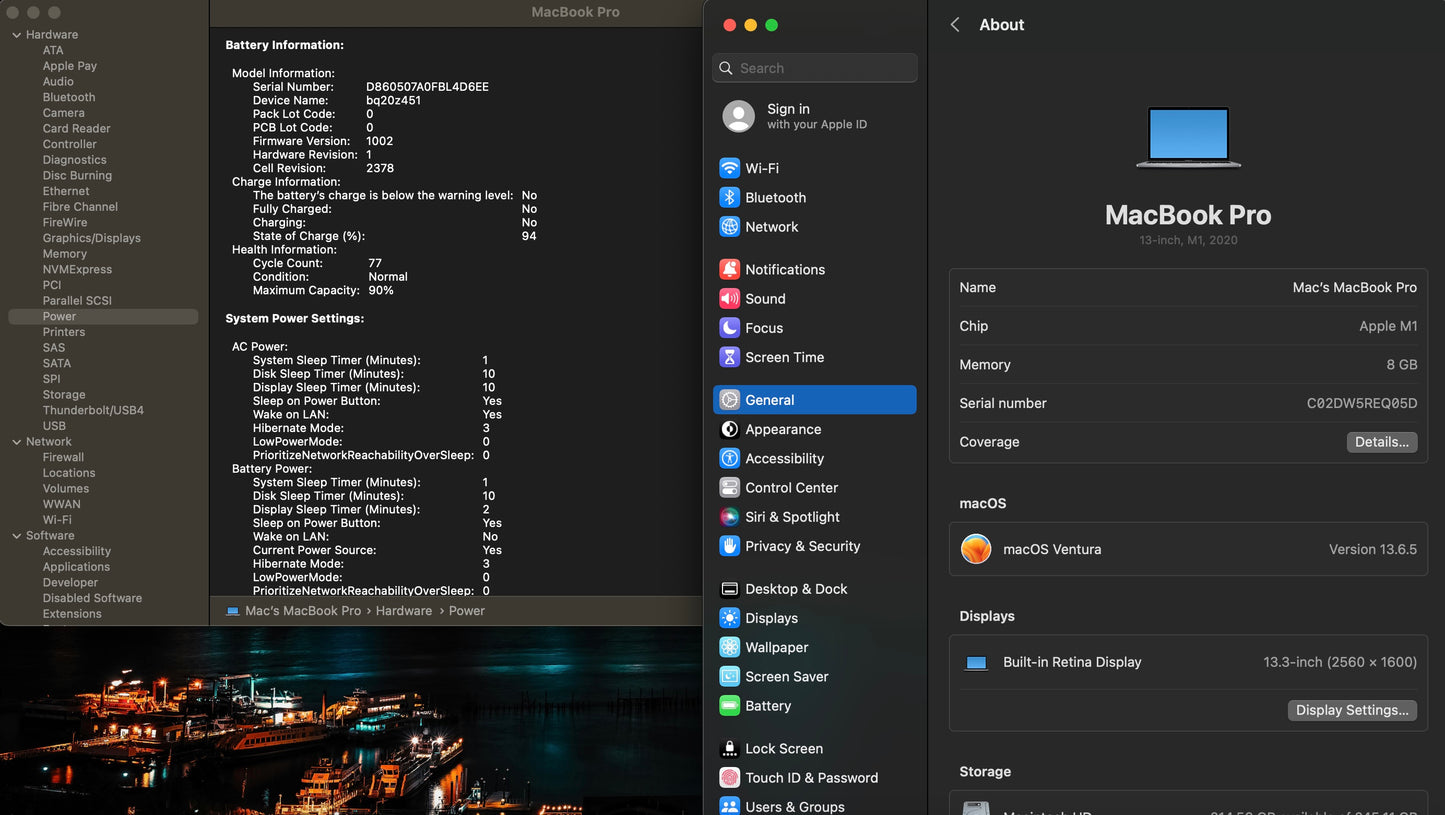Click the Siri & Spotlight icon

click(730, 517)
